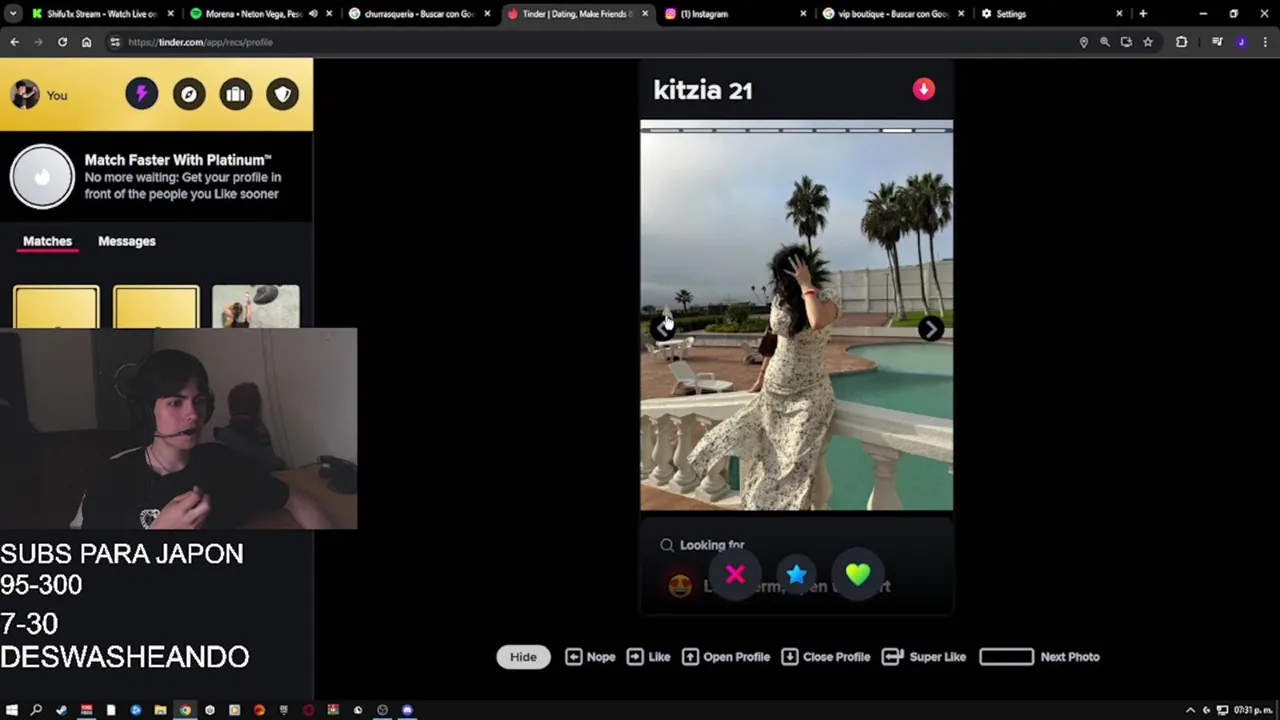Open site information icon in address bar
Viewport: 1280px width, 720px height.
click(x=115, y=42)
